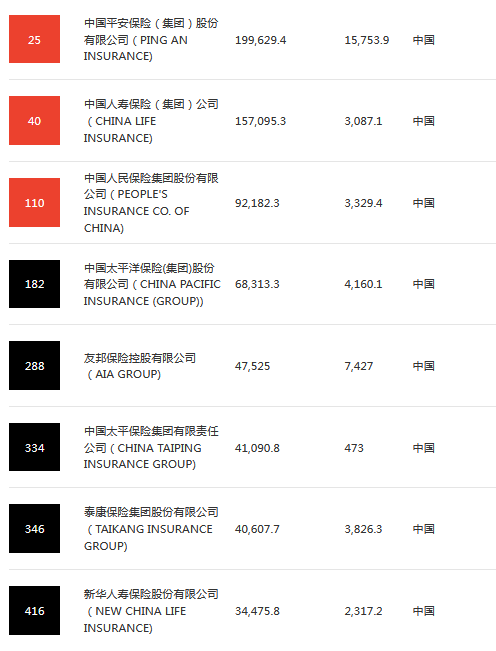Image resolution: width=496 pixels, height=651 pixels.
Task: Open the PING AN INSURANCE company link
Action: pyautogui.click(x=151, y=39)
